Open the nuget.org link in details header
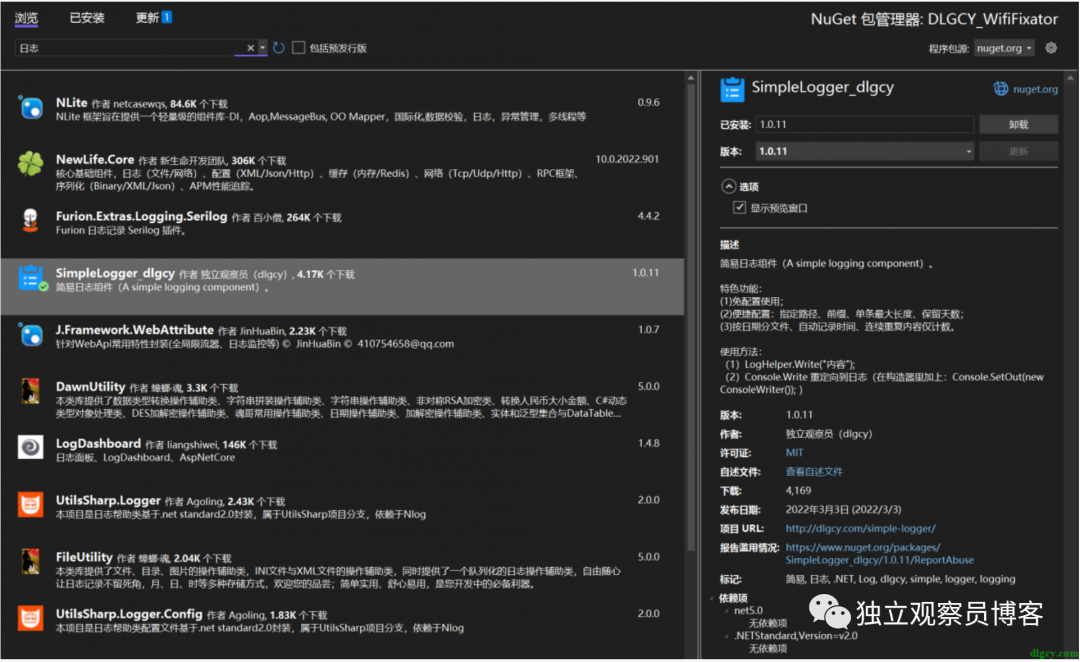The width and height of the screenshot is (1080, 662). pos(1035,89)
